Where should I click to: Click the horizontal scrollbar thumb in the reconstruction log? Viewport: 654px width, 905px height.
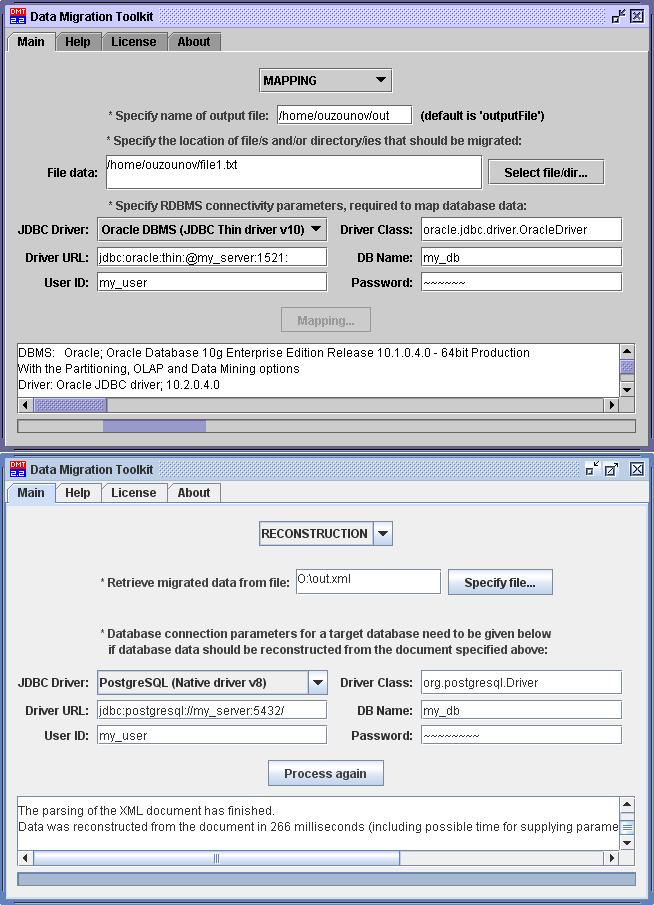pos(216,858)
